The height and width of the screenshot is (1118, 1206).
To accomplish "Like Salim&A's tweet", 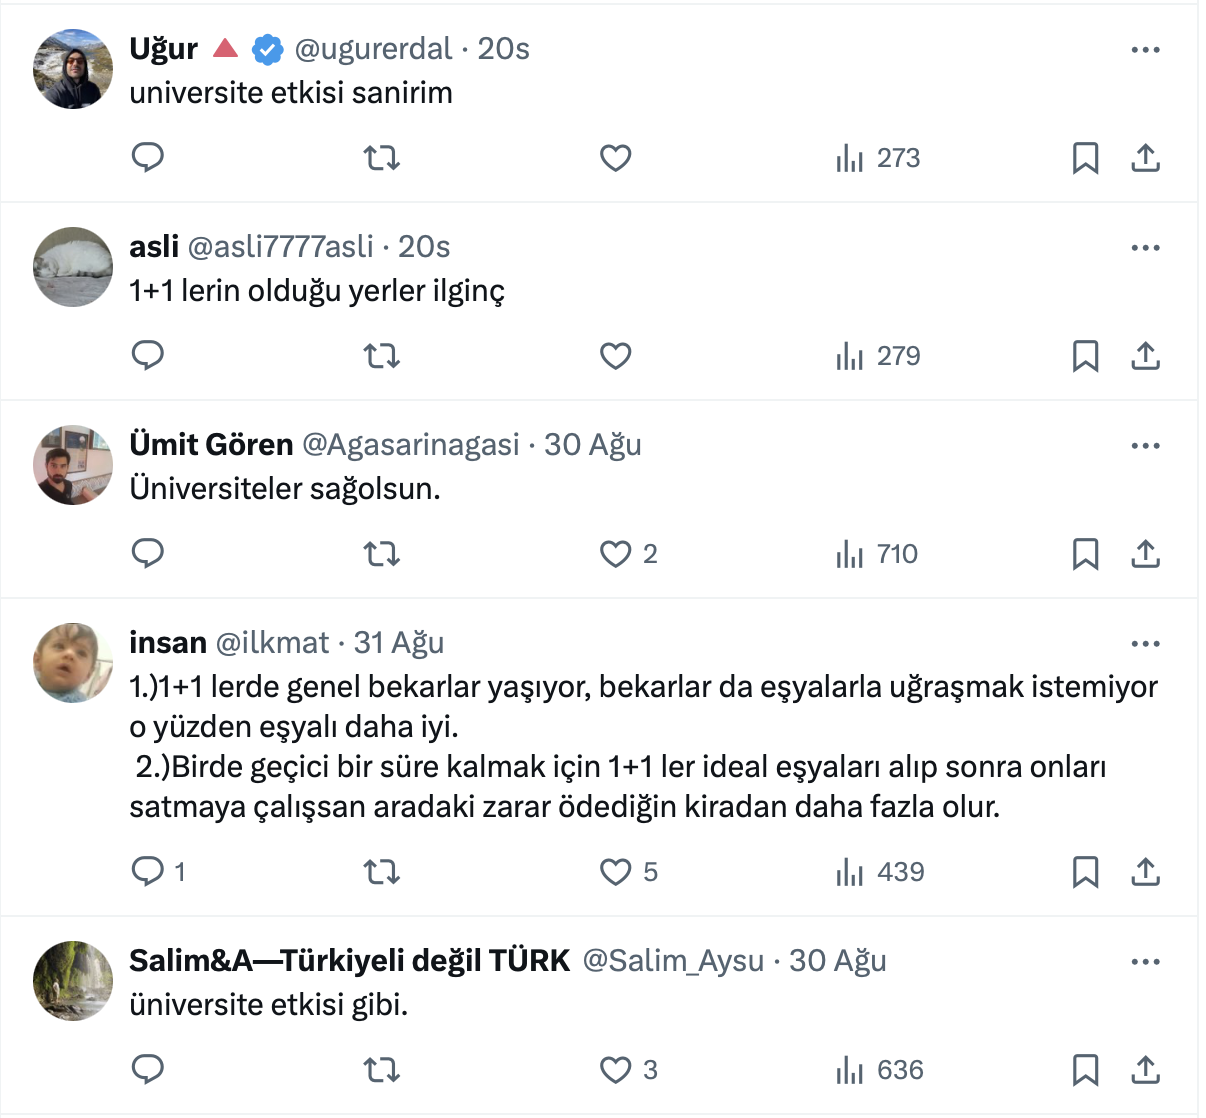I will (616, 1070).
